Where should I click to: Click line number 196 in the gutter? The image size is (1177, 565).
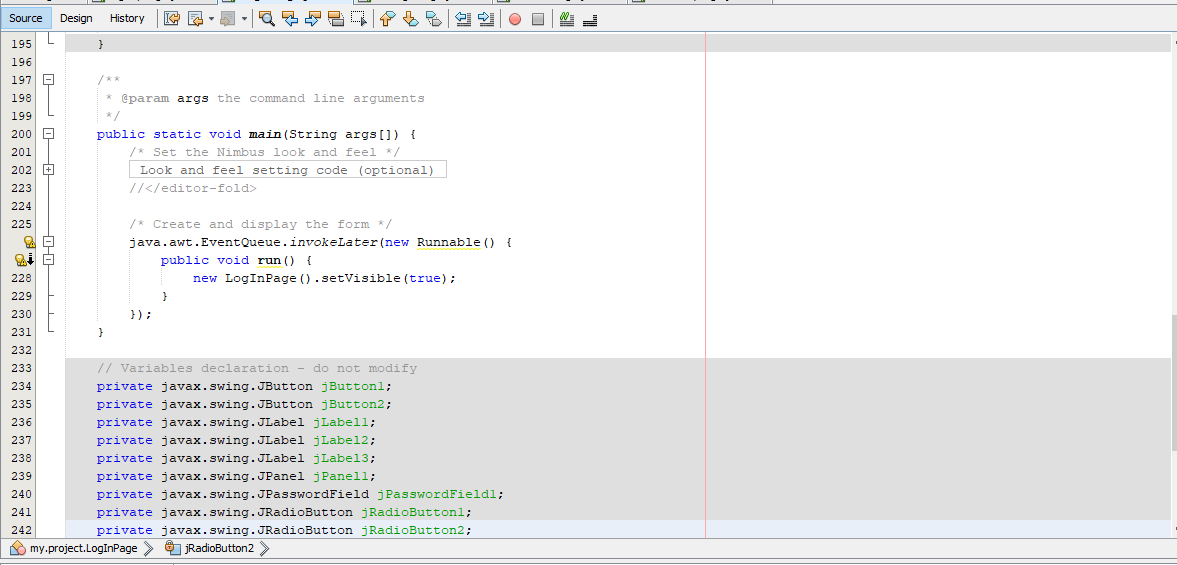21,62
